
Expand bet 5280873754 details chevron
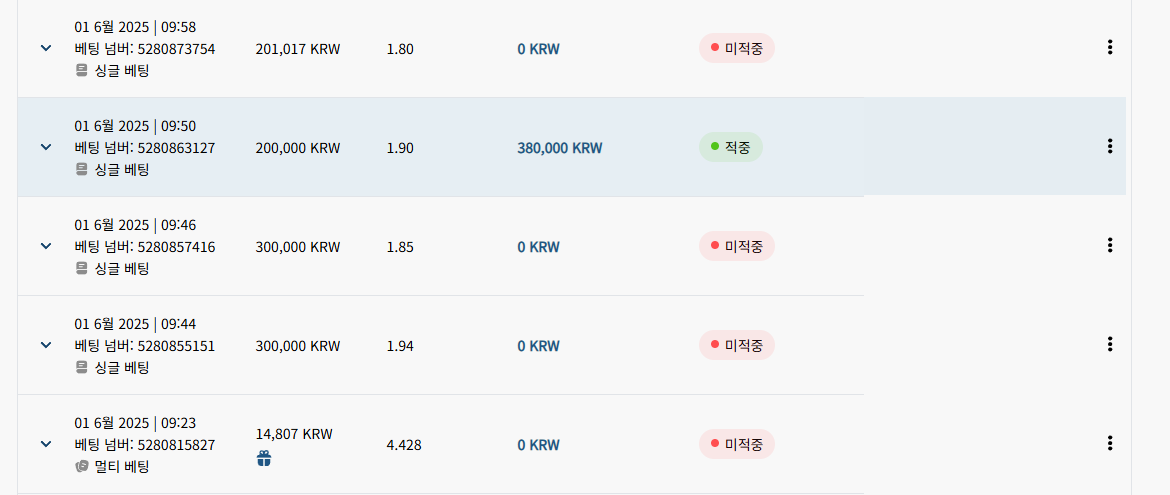(x=46, y=48)
